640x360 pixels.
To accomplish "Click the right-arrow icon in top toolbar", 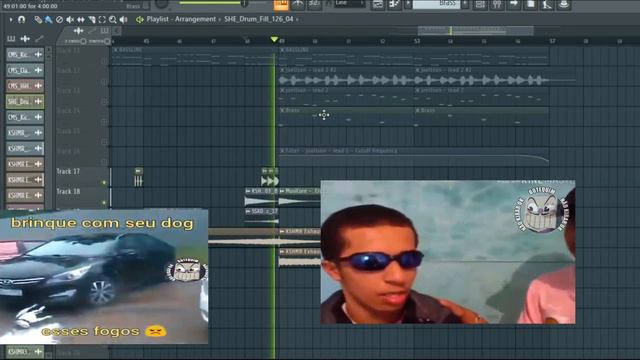I will click(514, 4).
